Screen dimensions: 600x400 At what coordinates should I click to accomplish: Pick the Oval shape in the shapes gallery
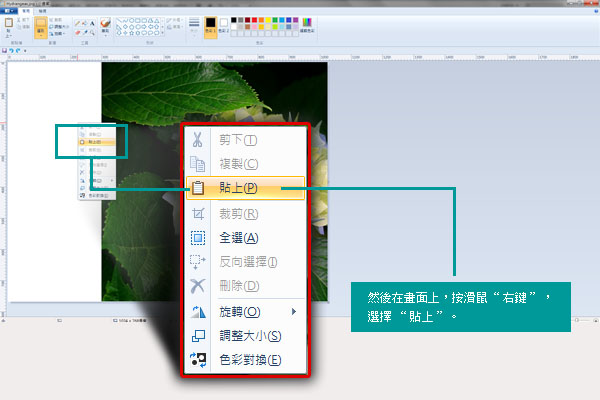(x=131, y=20)
